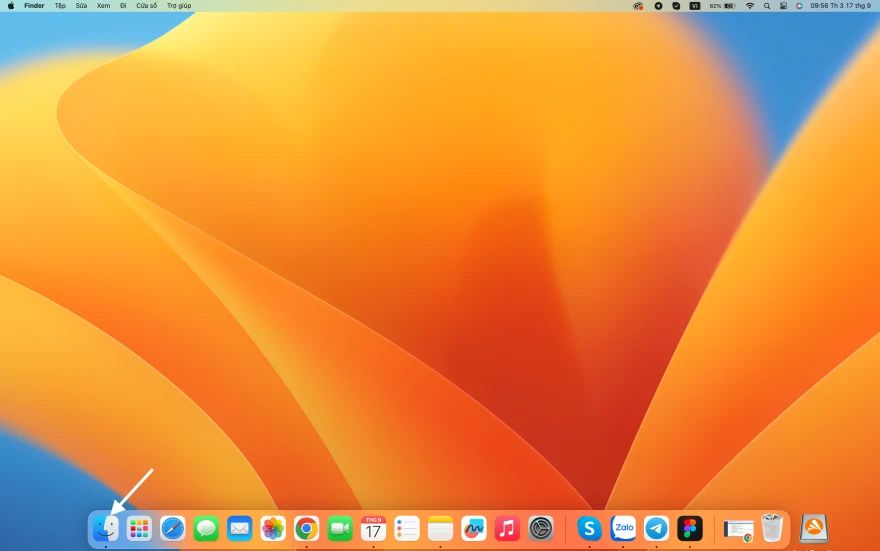Click the status icon with red dot
The height and width of the screenshot is (551, 880).
pos(638,6)
